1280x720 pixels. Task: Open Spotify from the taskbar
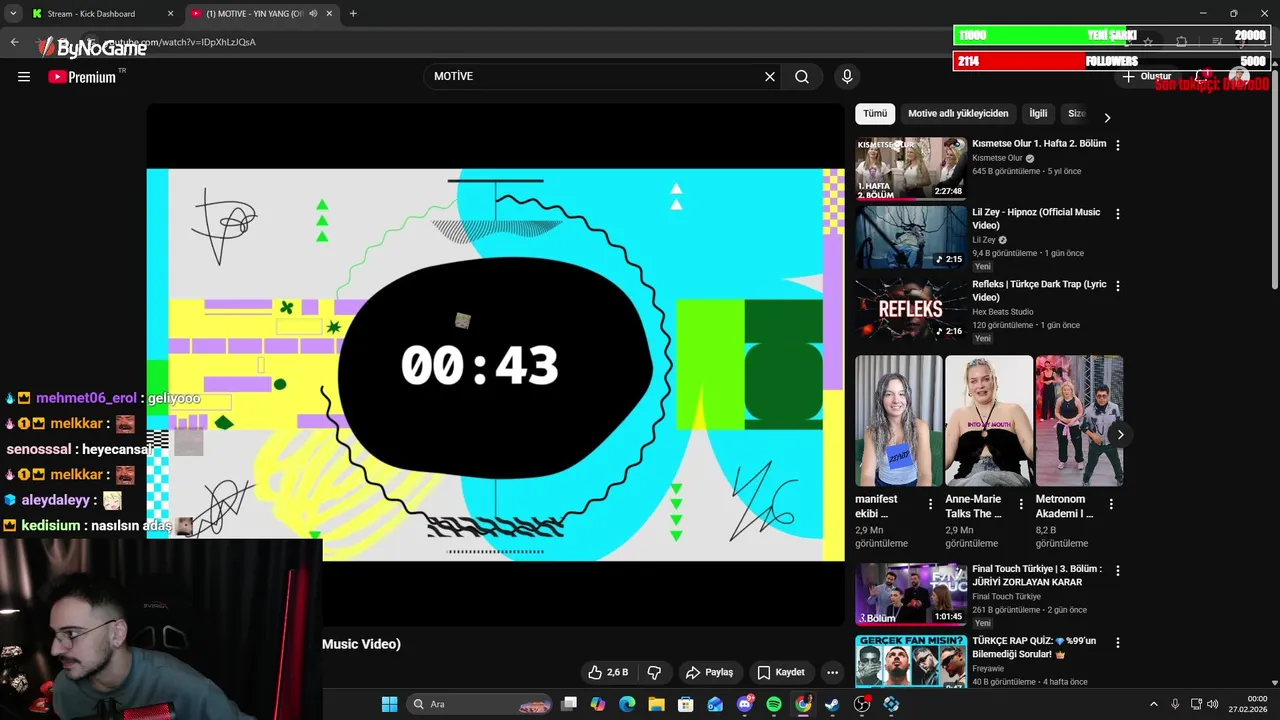[x=774, y=704]
